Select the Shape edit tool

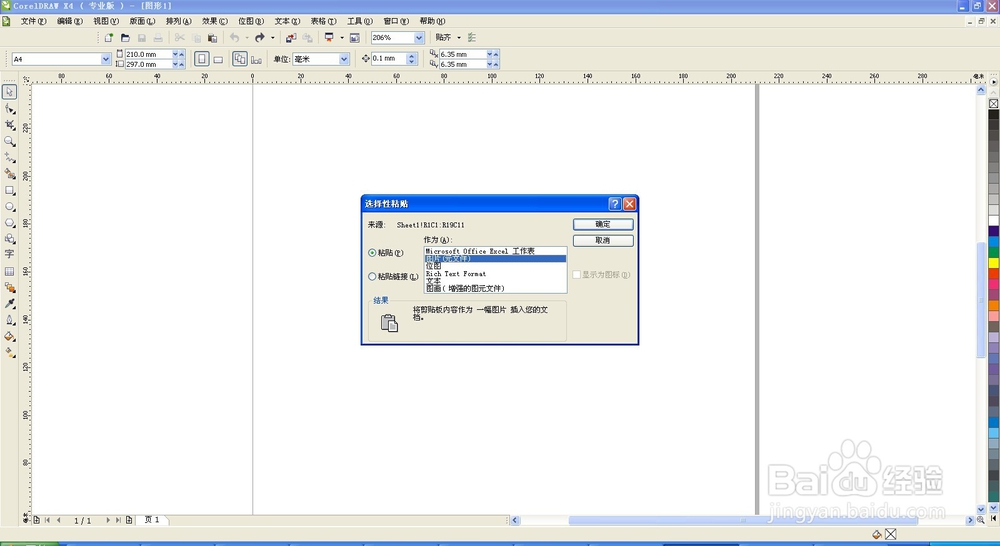point(10,109)
